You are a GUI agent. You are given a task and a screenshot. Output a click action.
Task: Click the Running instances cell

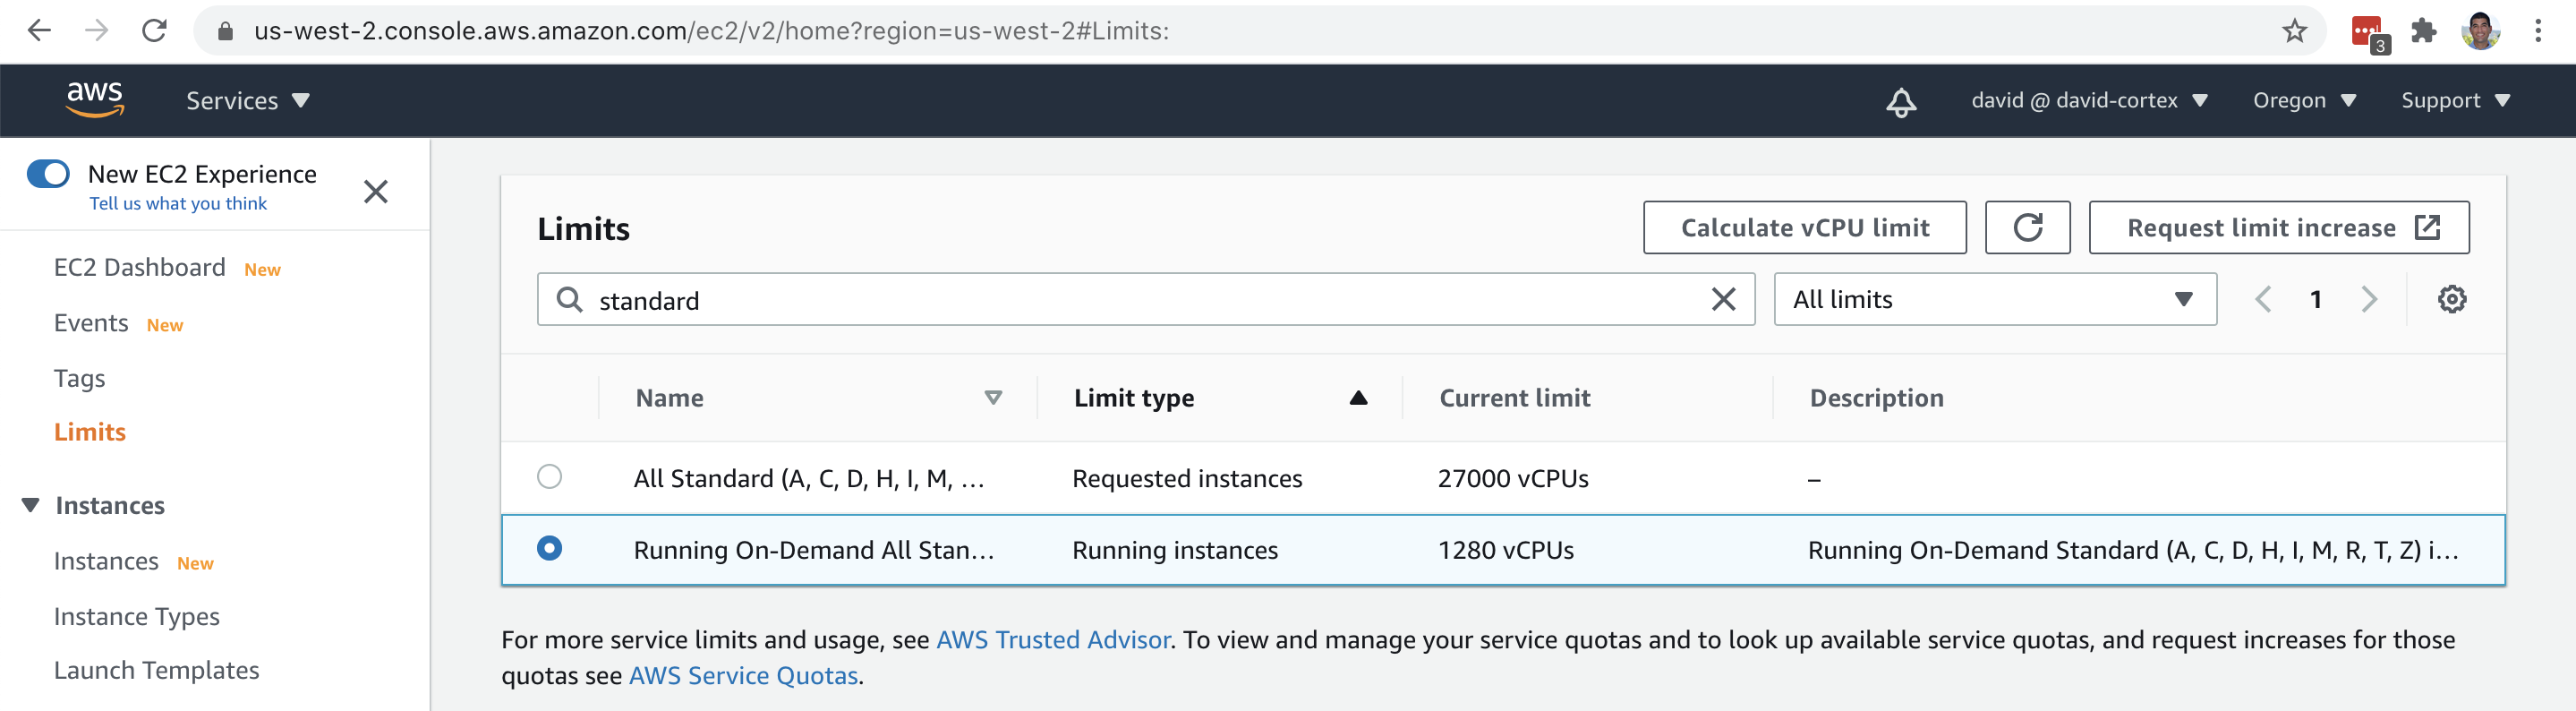[x=1175, y=550]
